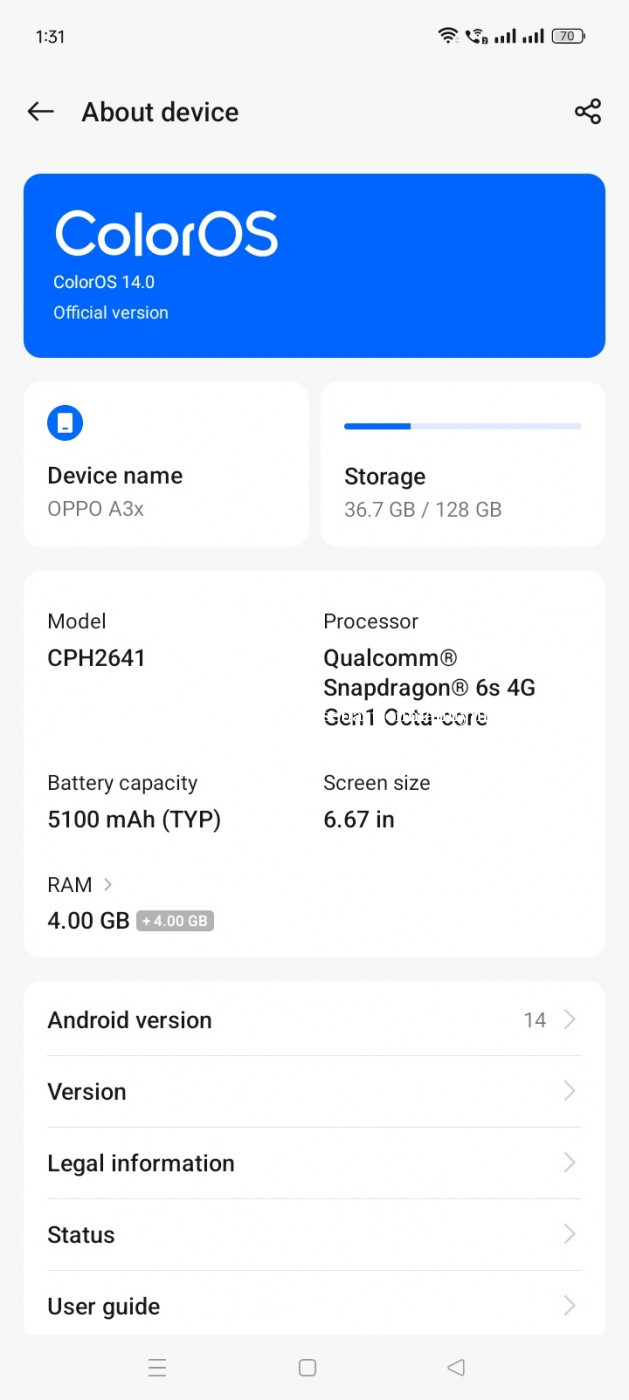Screen dimensions: 629x1400
Task: Open the Status menu item
Action: coord(314,1235)
